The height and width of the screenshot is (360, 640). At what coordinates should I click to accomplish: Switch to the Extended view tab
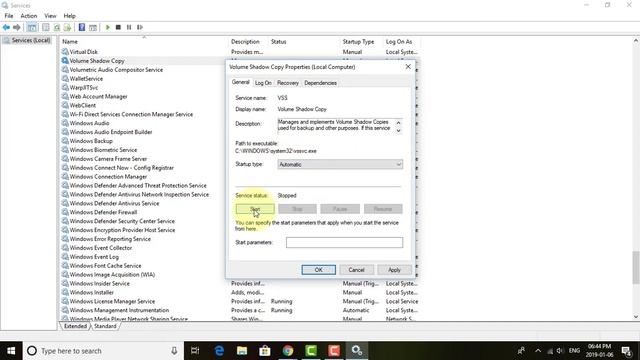tap(76, 326)
